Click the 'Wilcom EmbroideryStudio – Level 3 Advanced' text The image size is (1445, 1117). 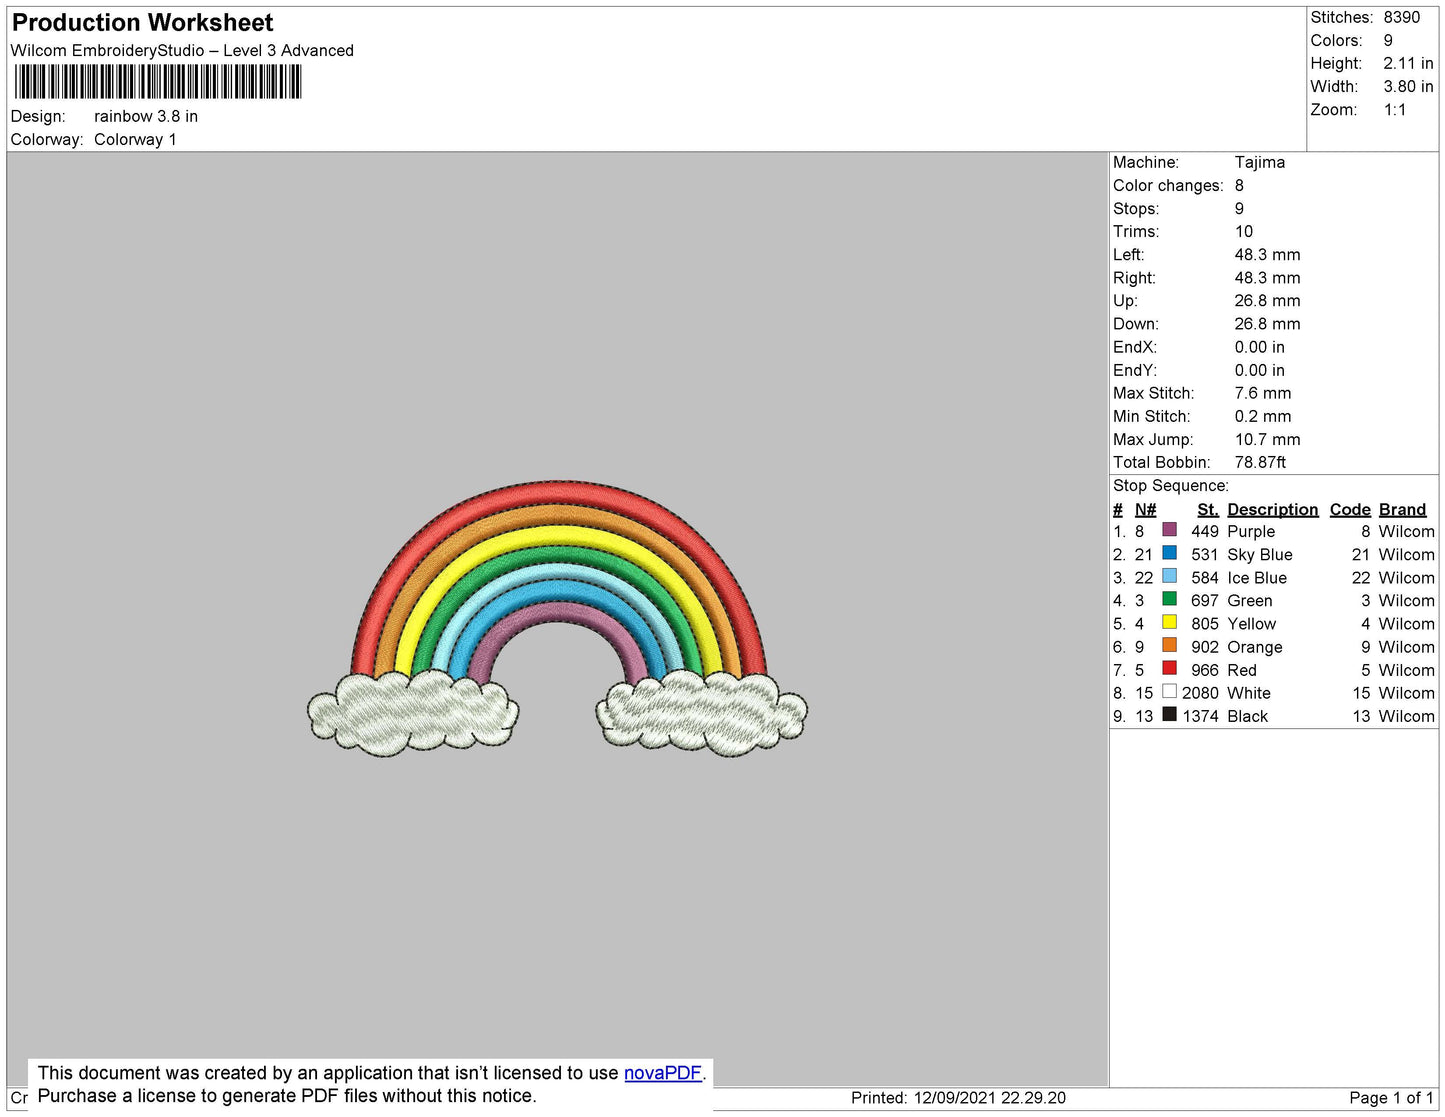pos(182,50)
